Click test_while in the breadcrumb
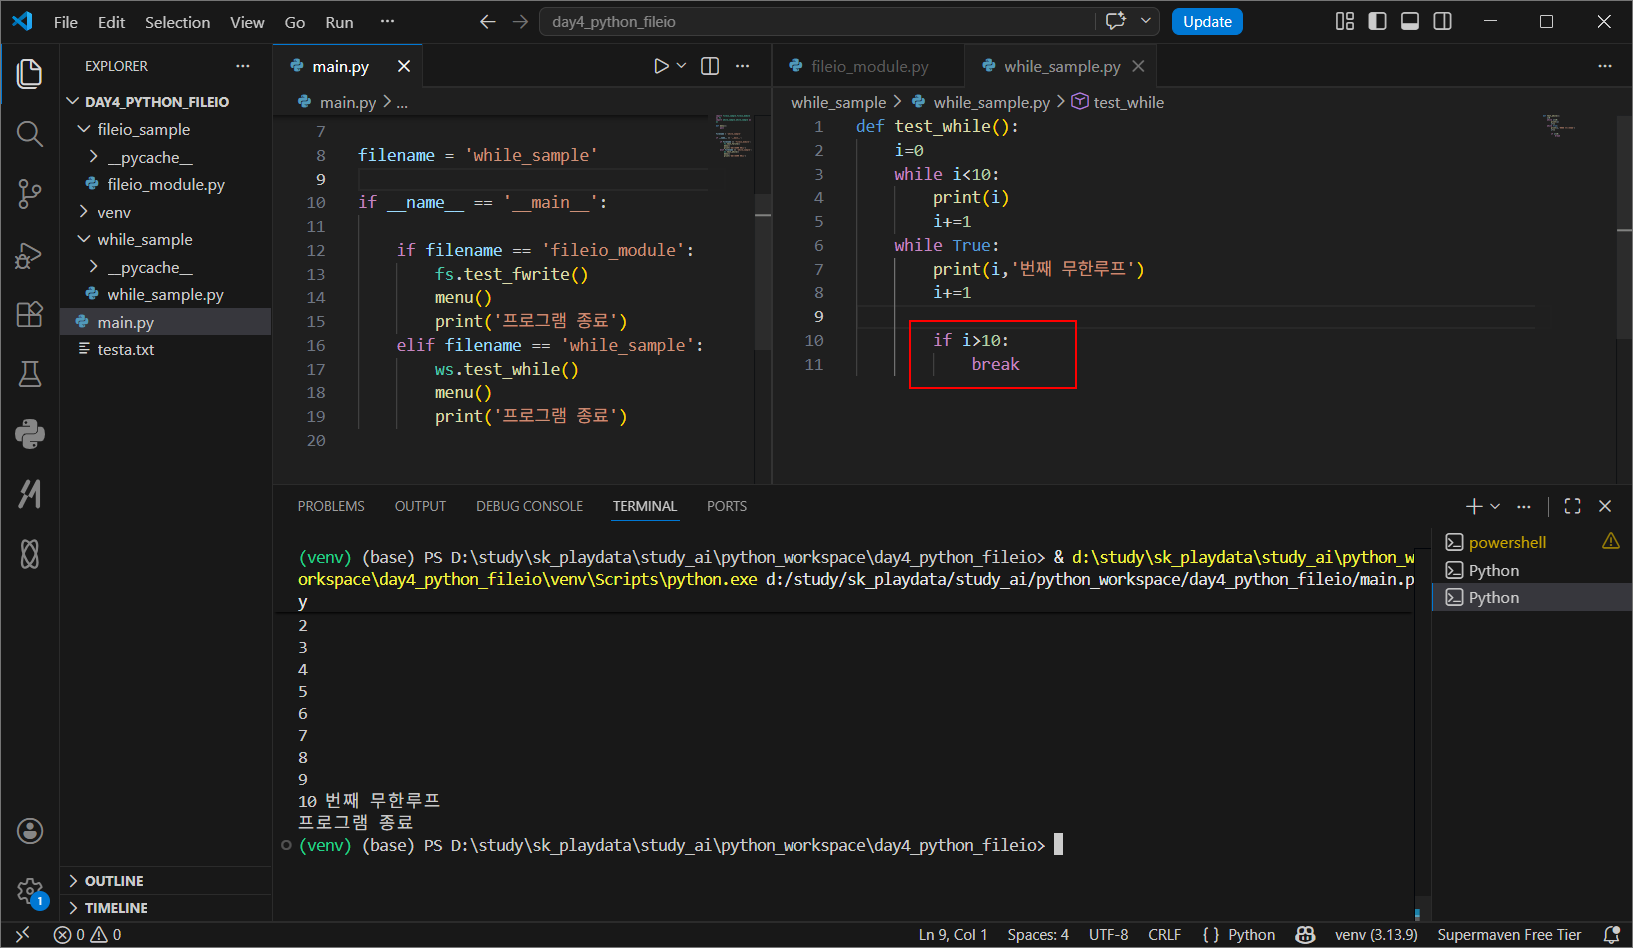This screenshot has height=948, width=1633. click(1128, 102)
